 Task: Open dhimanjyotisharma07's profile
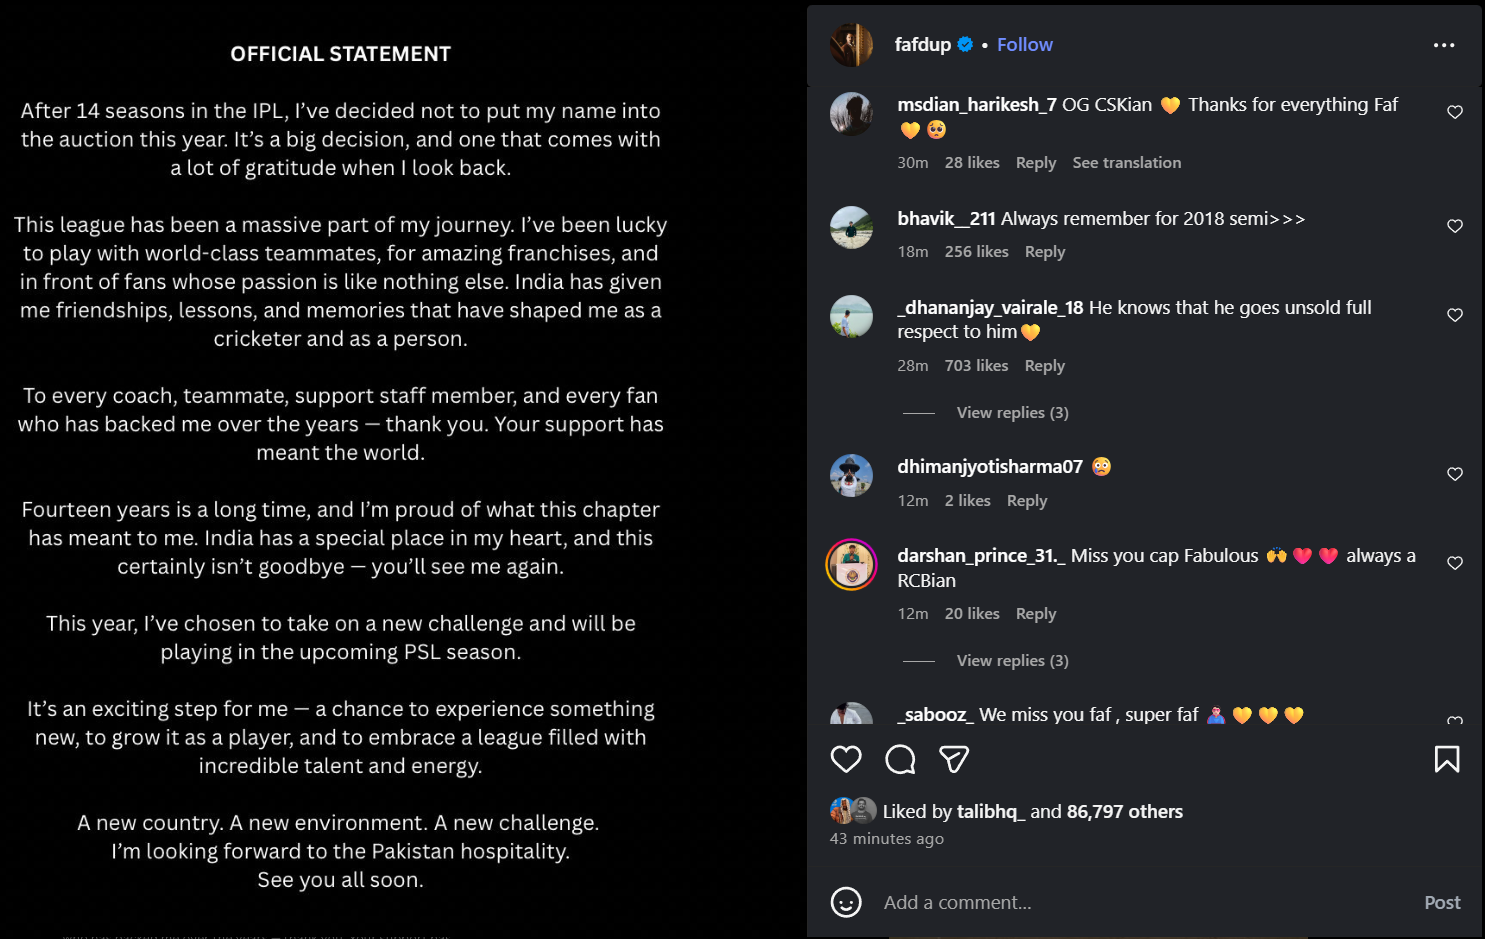pos(989,466)
